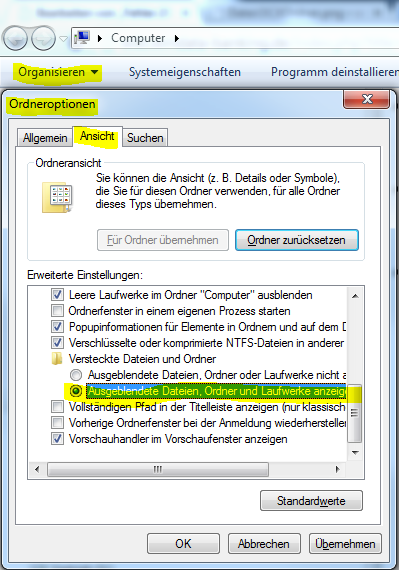The image size is (399, 570).
Task: Click Programm deinstallieren in the toolbar
Action: (x=334, y=72)
